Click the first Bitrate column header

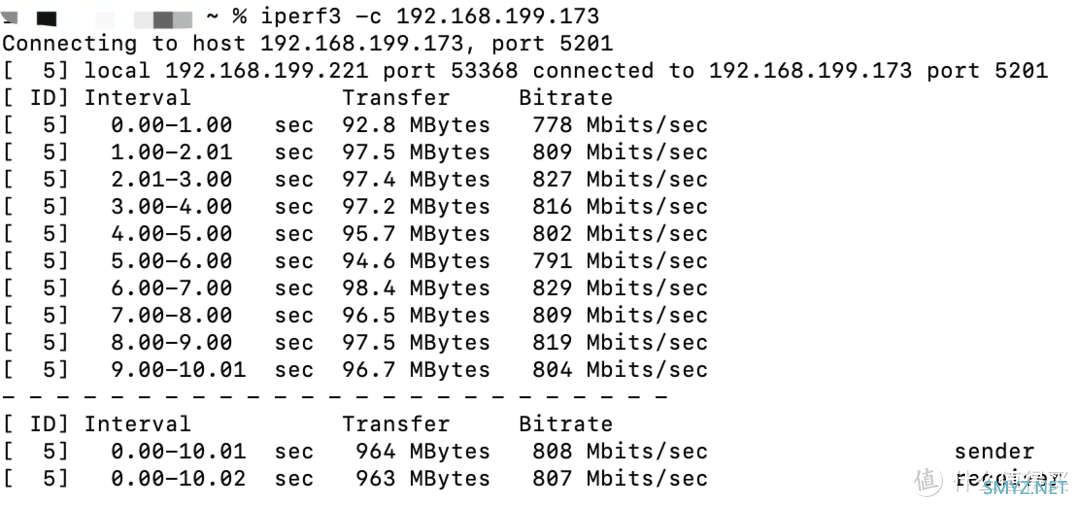(565, 98)
